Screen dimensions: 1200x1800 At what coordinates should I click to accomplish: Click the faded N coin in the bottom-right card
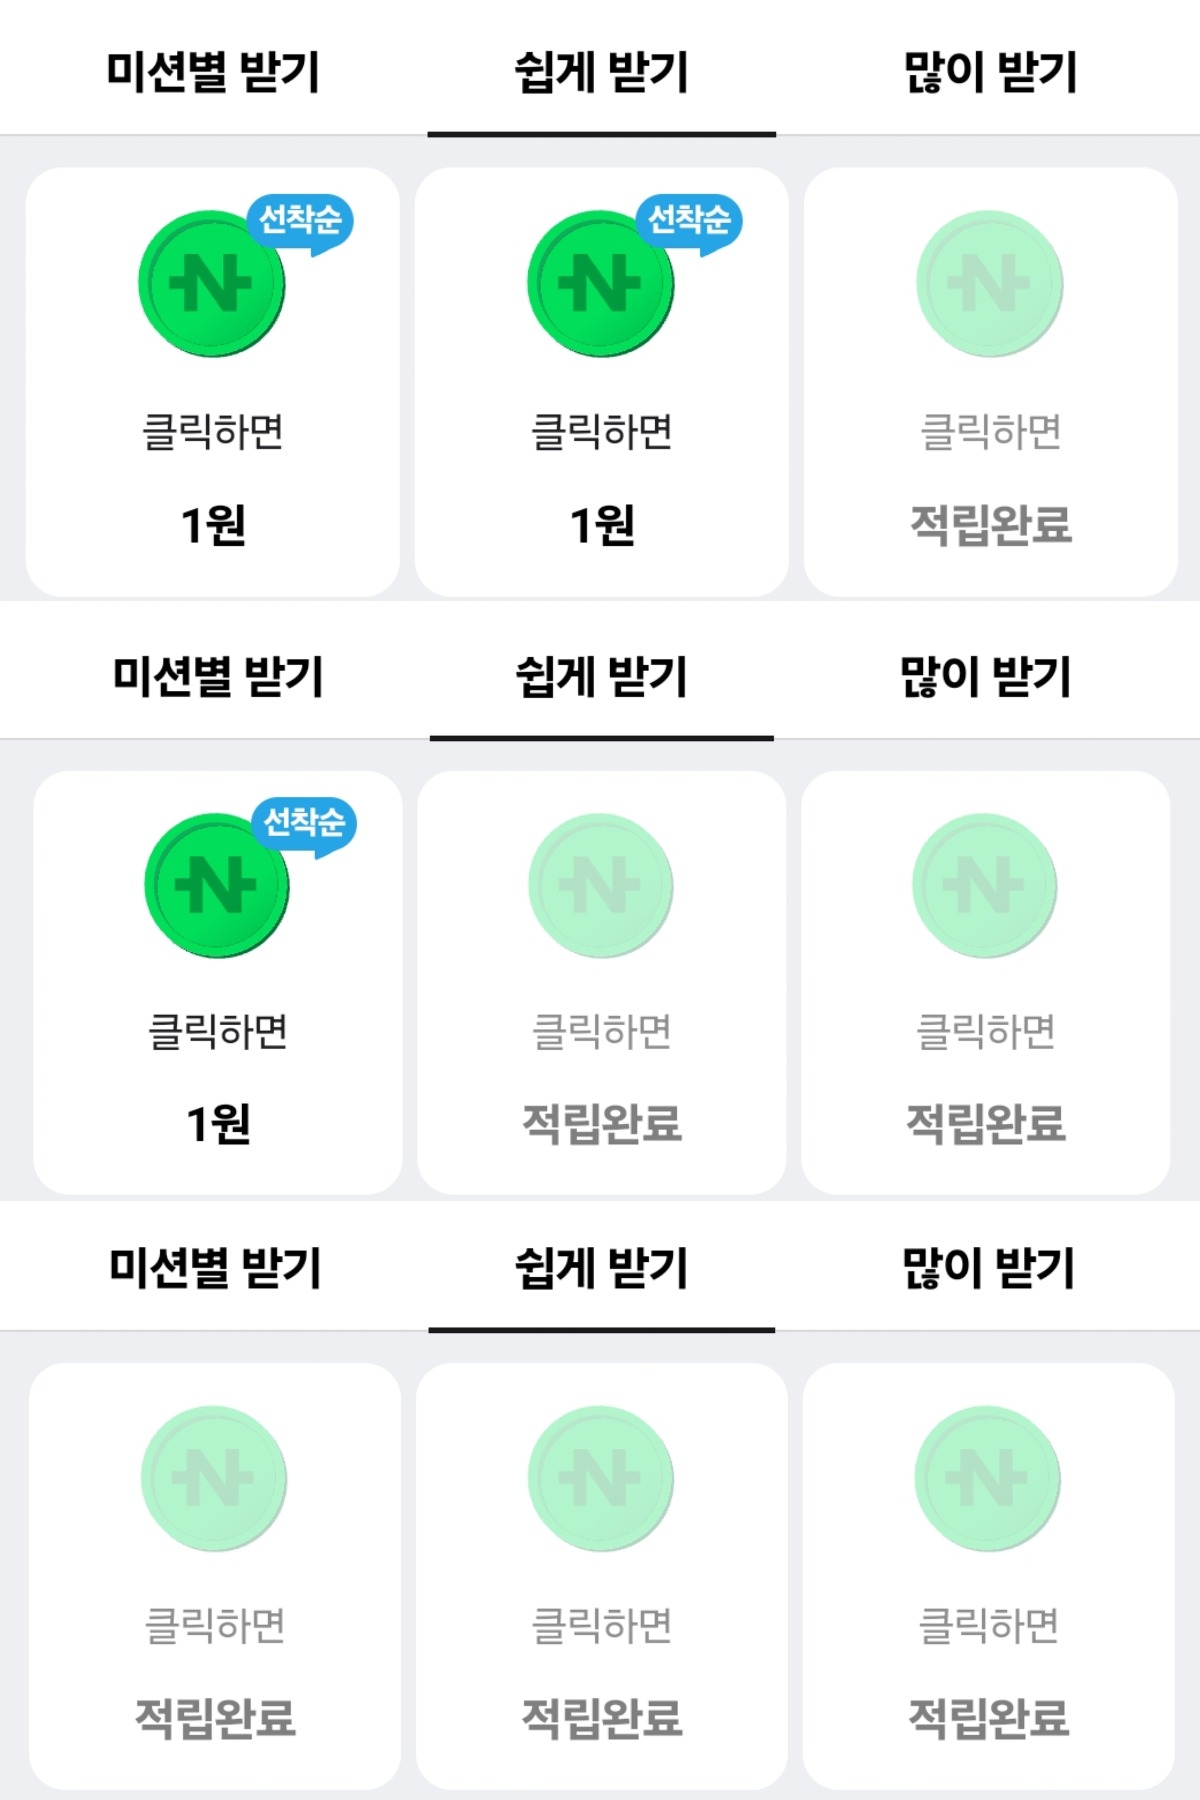click(x=987, y=1479)
